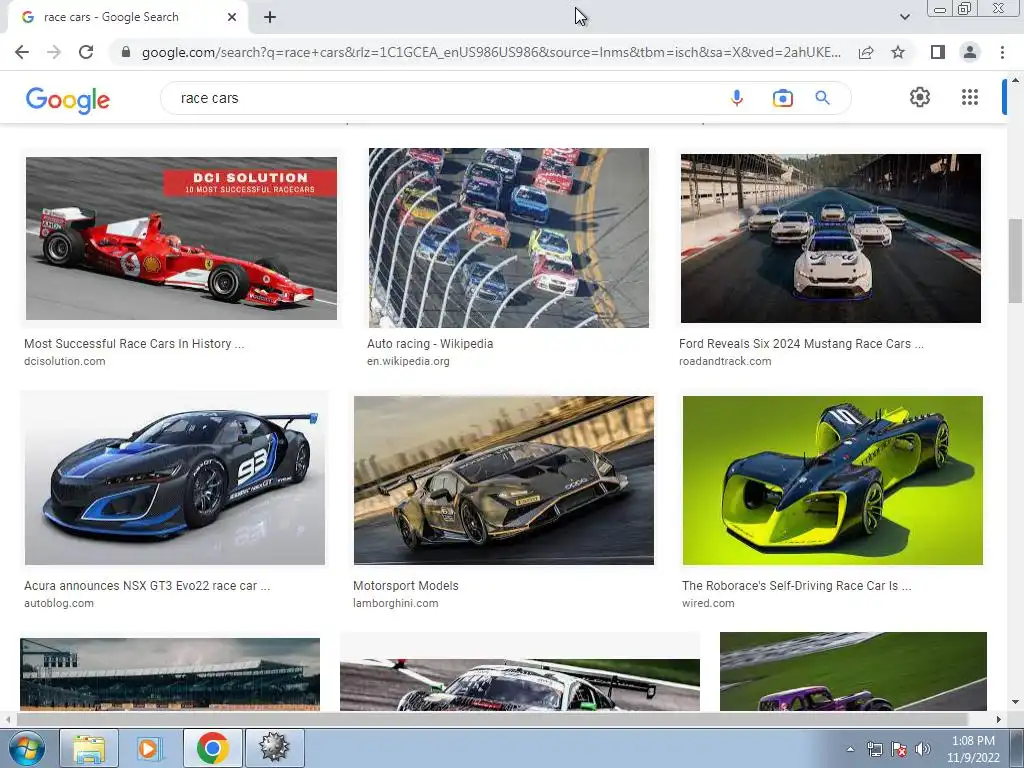Image resolution: width=1024 pixels, height=768 pixels.
Task: Open the grandstand racetrack image
Action: 170,674
